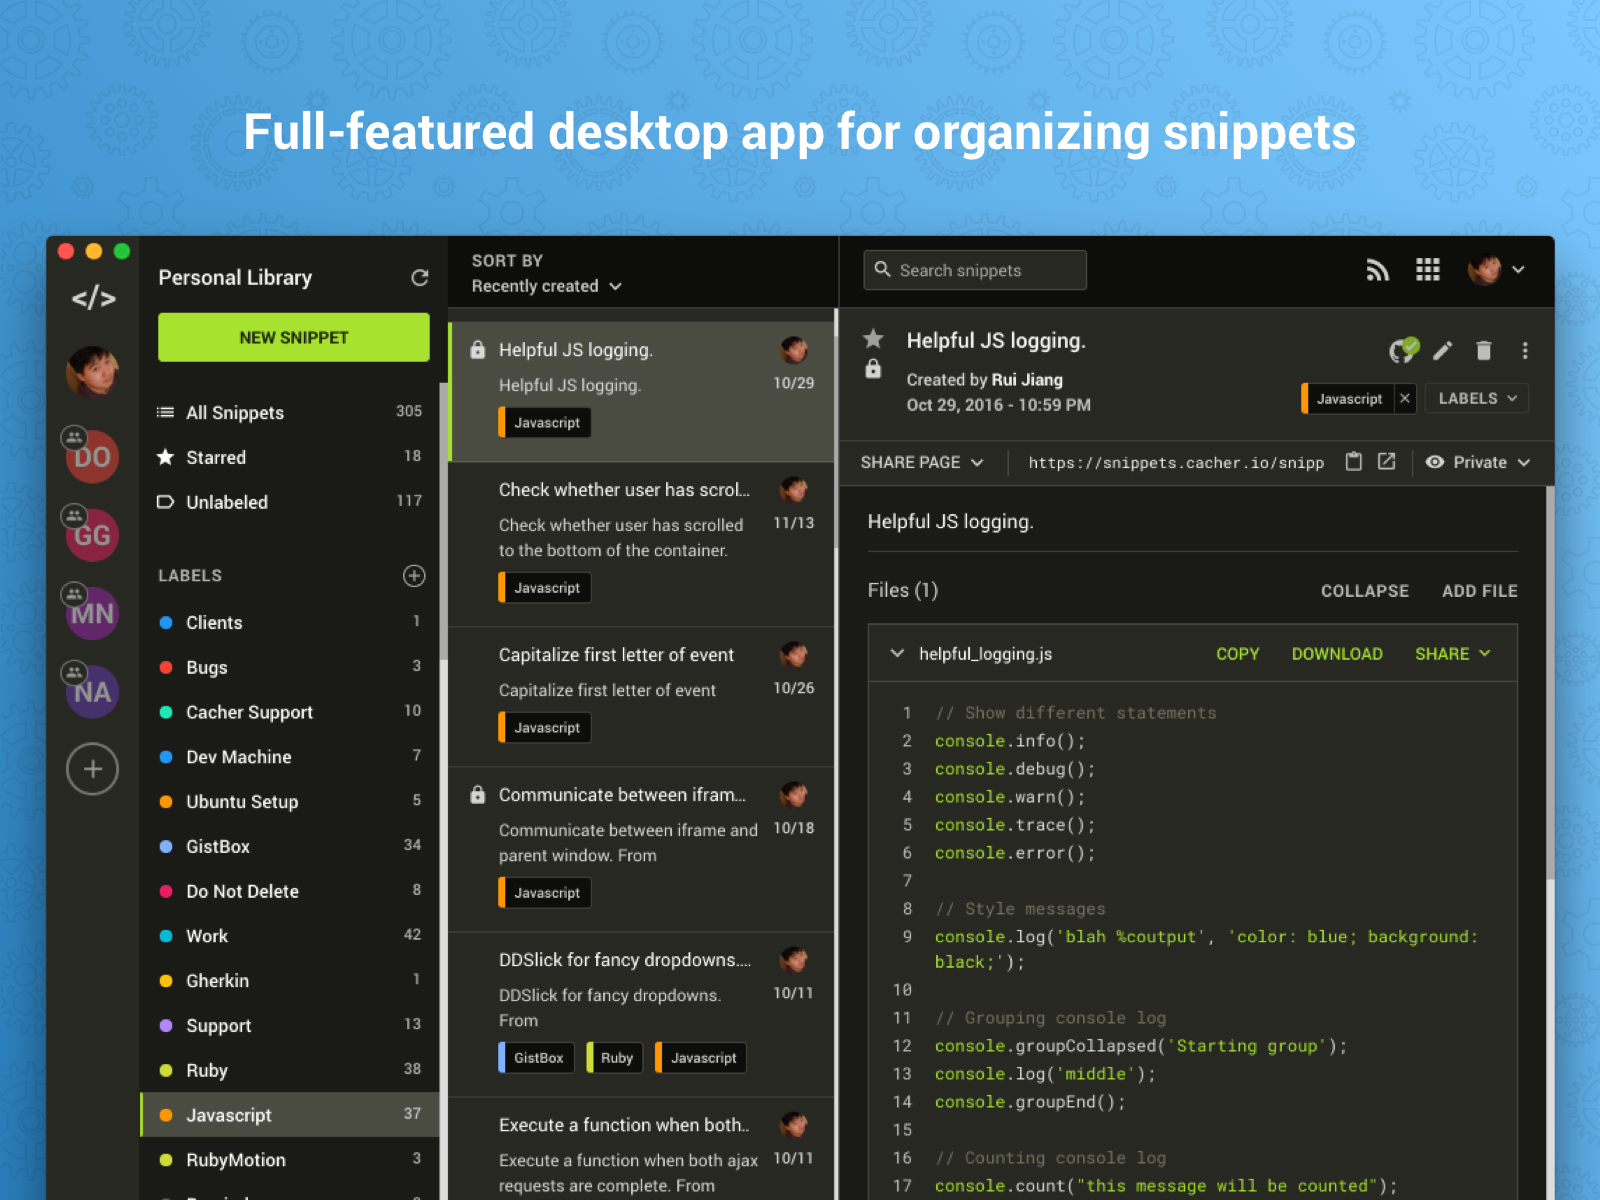This screenshot has width=1600, height=1200.
Task: Click the GitHub gist sync icon
Action: pos(1403,350)
